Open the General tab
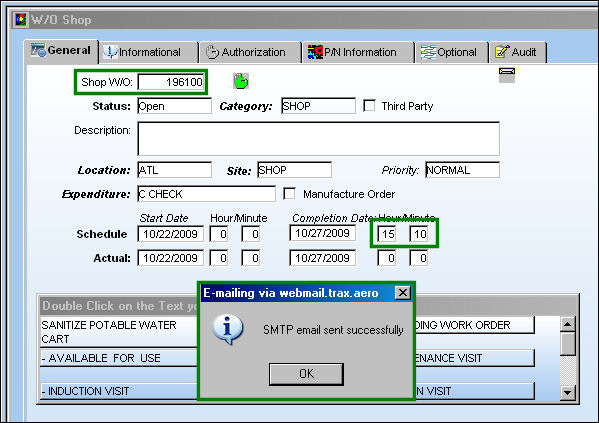Viewport: 599px width, 423px height. click(x=61, y=51)
